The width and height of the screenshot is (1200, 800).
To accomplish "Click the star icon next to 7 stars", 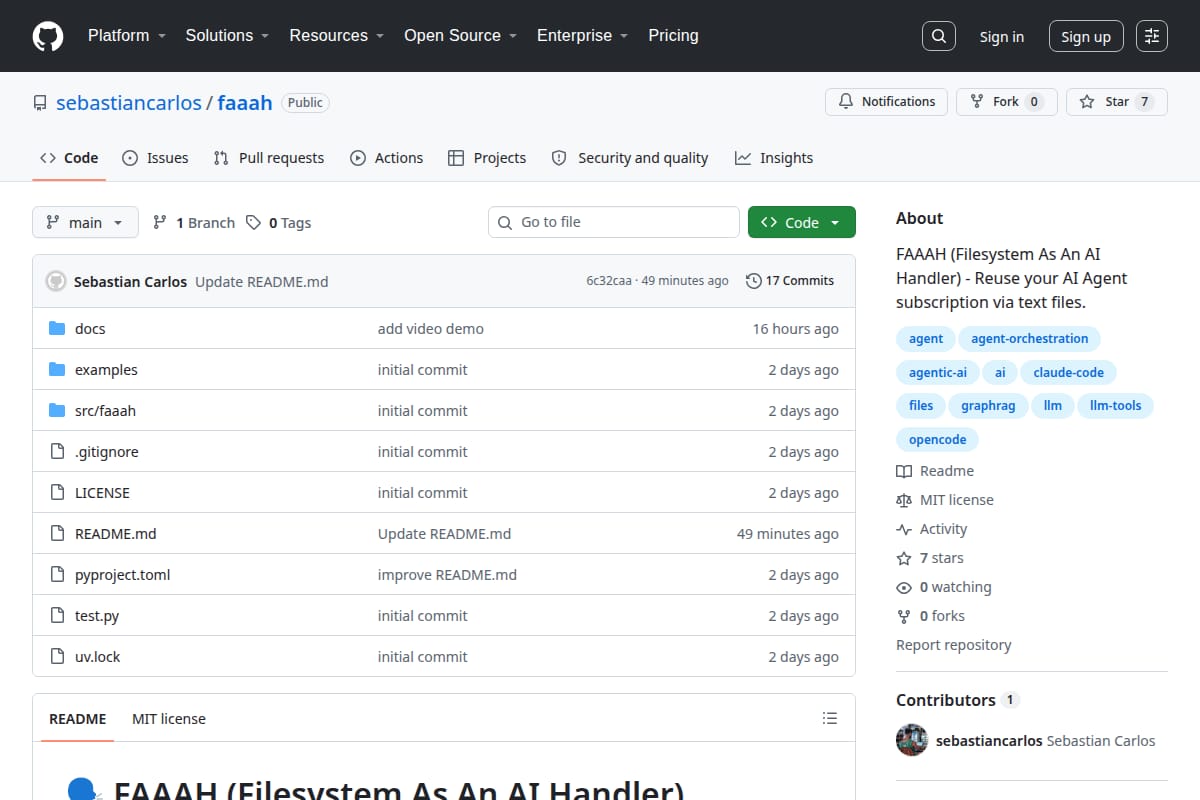I will (x=904, y=558).
